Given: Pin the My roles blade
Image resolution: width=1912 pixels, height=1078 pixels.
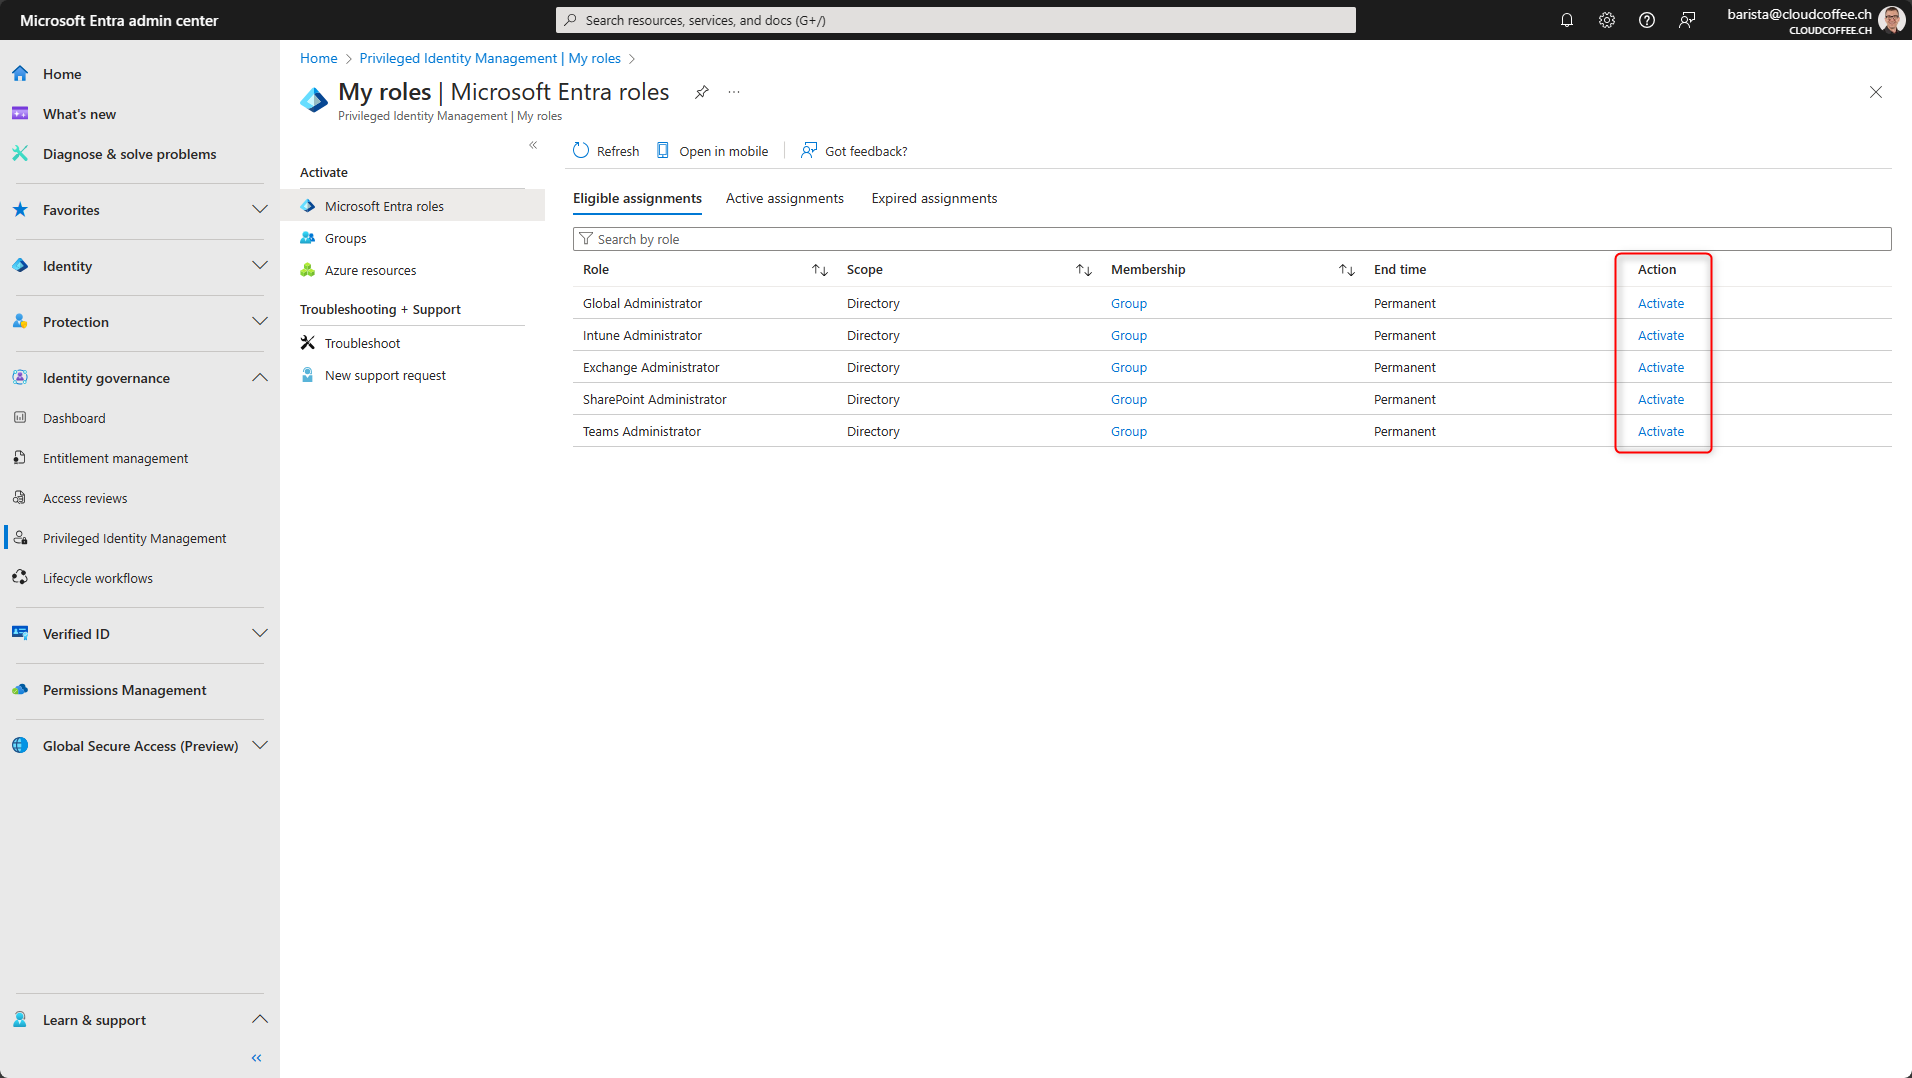Looking at the screenshot, I should (x=702, y=92).
